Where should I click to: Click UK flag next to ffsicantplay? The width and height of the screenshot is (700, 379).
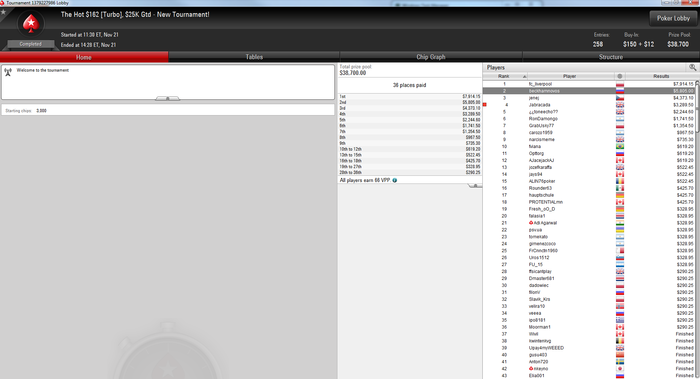pos(620,271)
